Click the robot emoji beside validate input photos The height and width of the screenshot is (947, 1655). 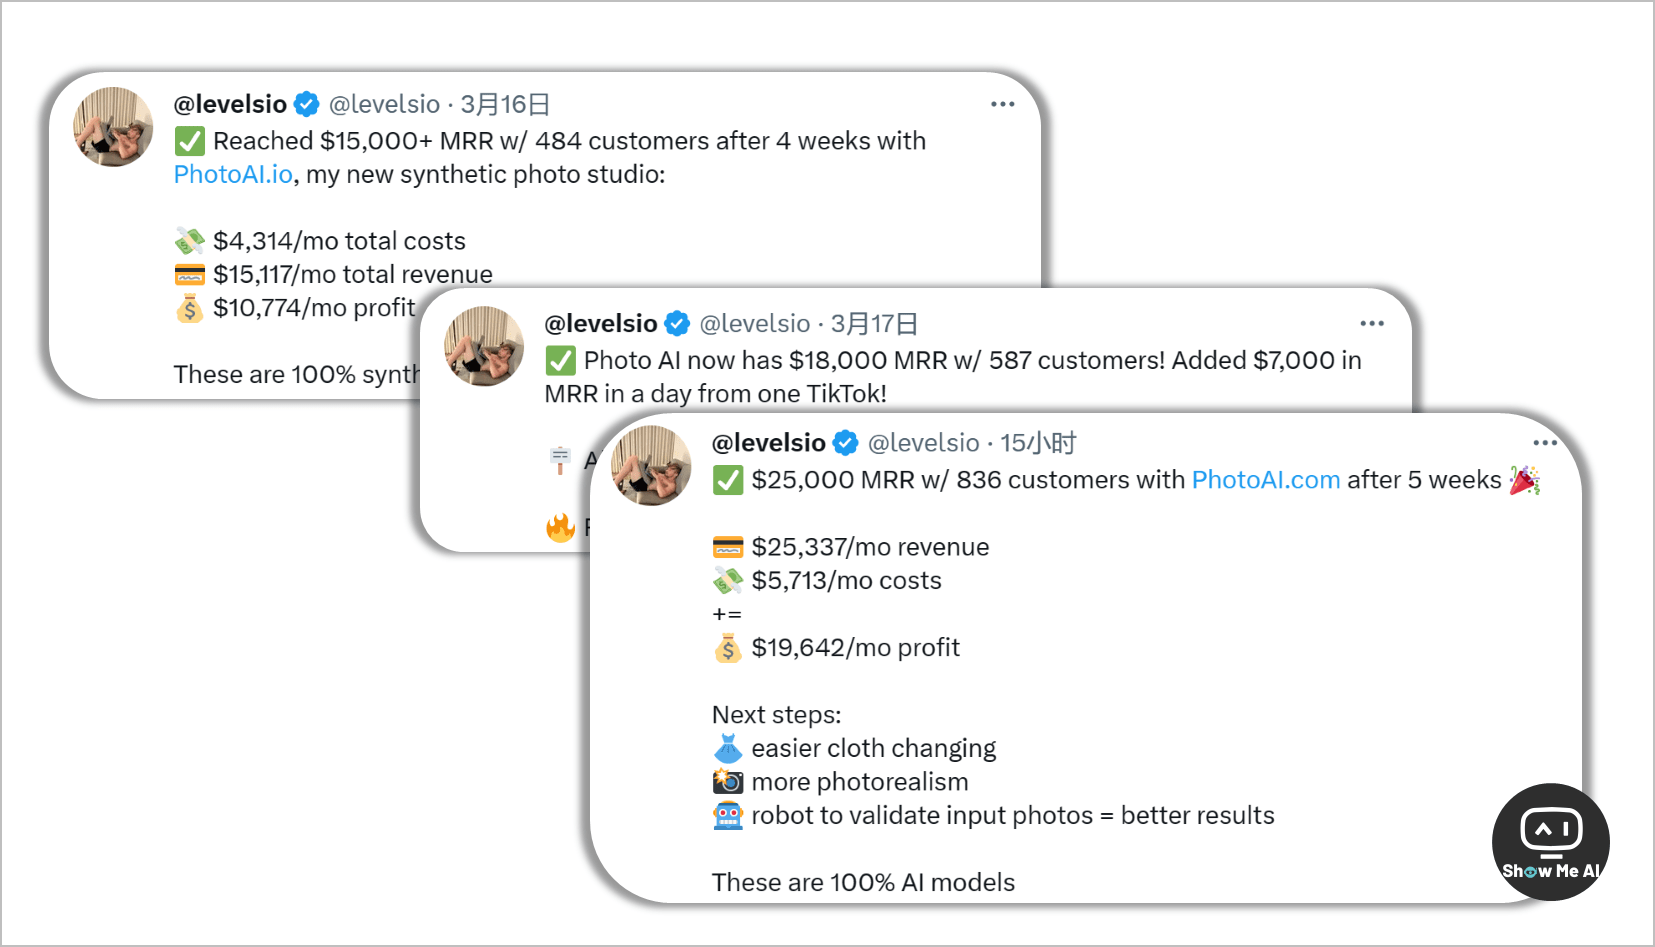[x=728, y=816]
